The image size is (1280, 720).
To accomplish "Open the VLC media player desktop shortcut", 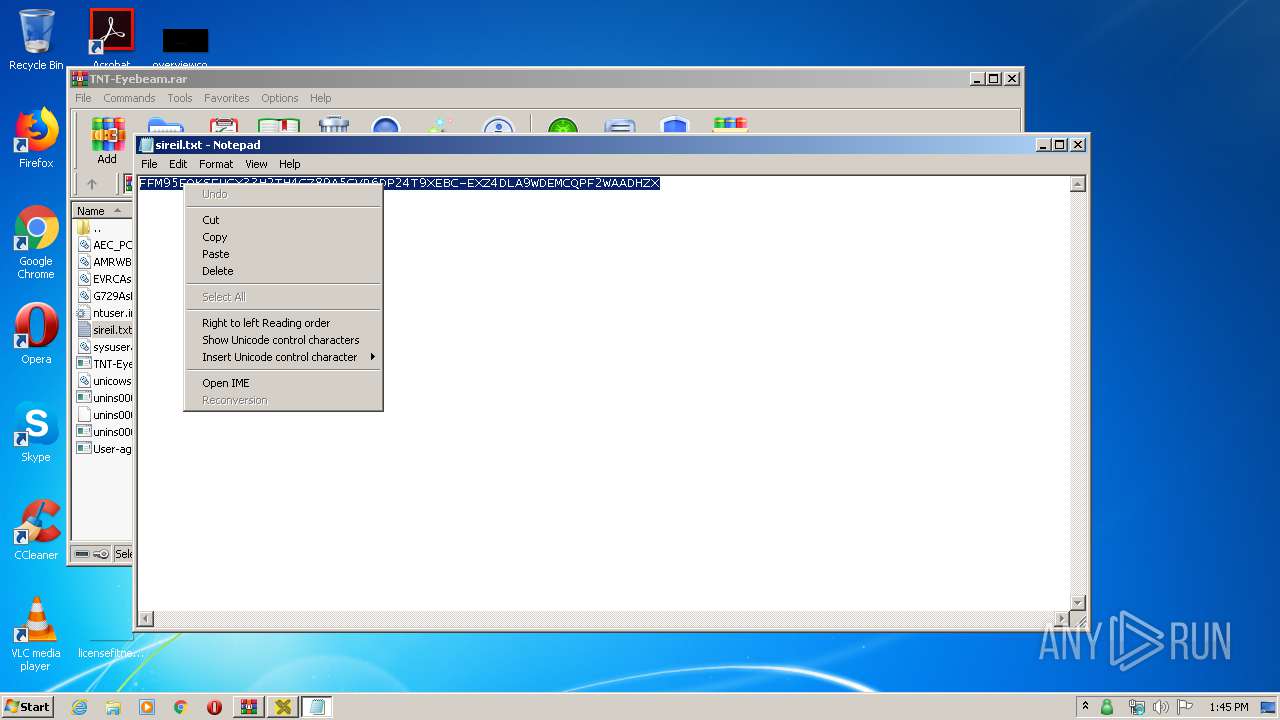I will click(36, 634).
